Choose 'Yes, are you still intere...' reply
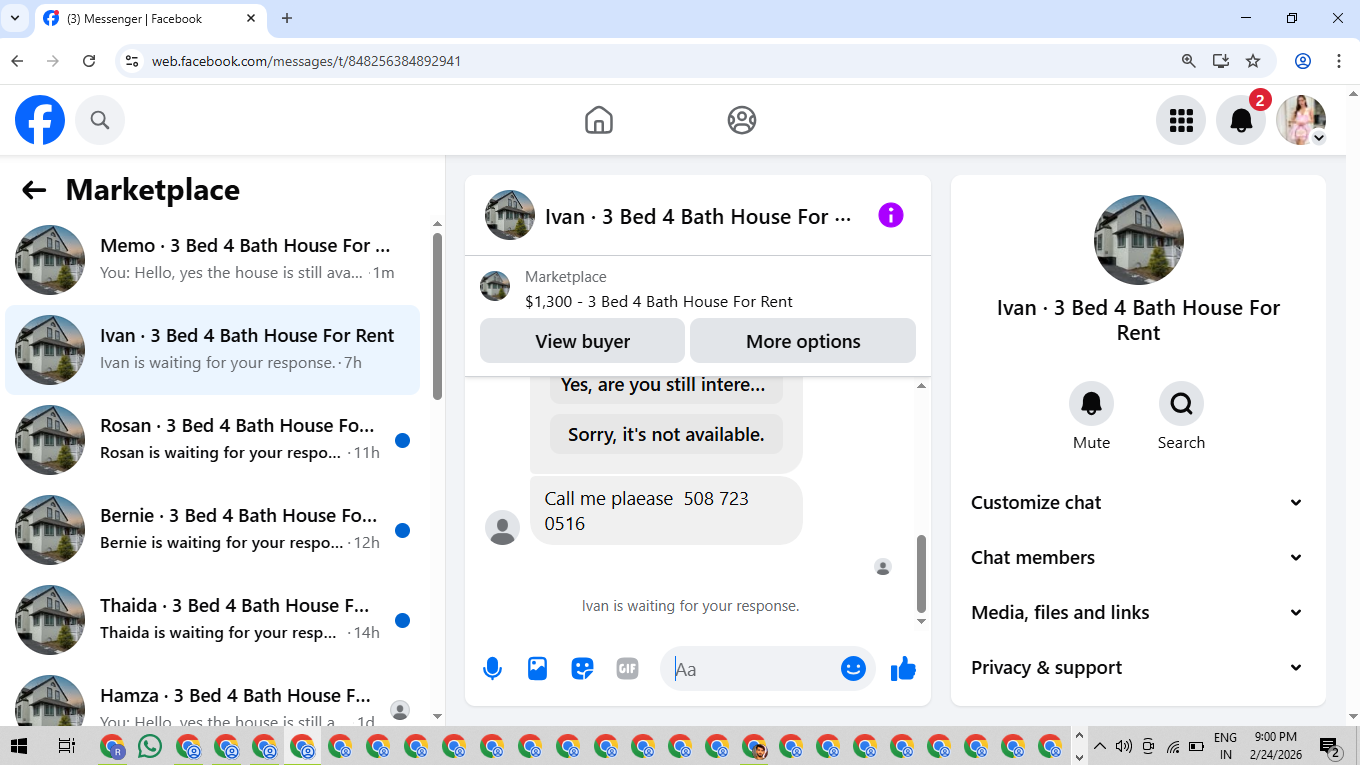The image size is (1360, 765). pos(666,385)
